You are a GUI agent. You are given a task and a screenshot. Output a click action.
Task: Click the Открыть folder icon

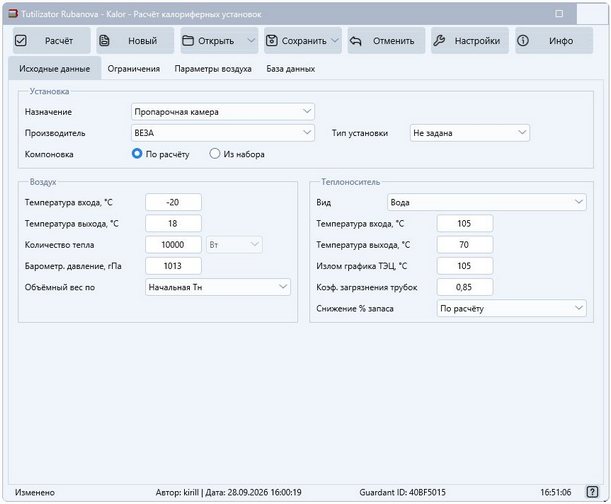[188, 41]
